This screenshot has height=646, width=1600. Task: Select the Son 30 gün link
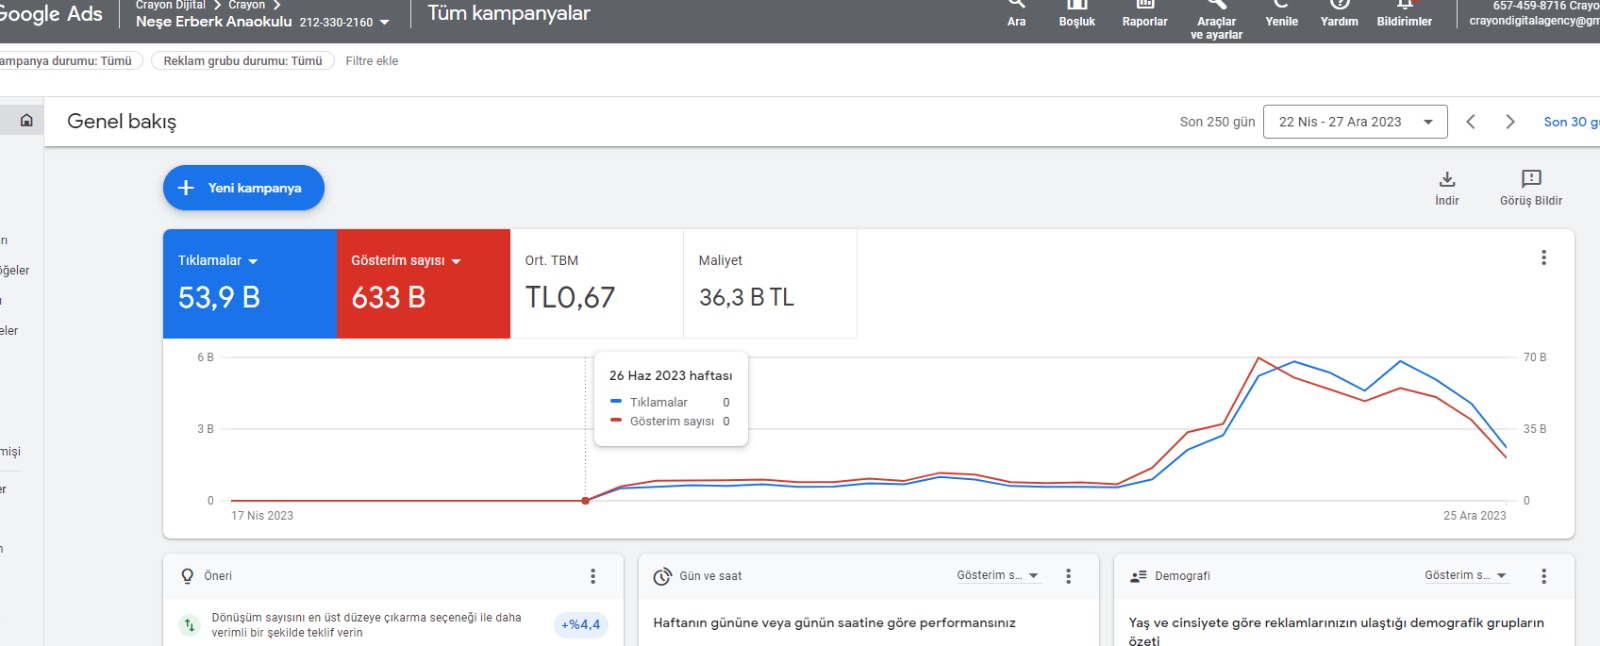[1571, 122]
